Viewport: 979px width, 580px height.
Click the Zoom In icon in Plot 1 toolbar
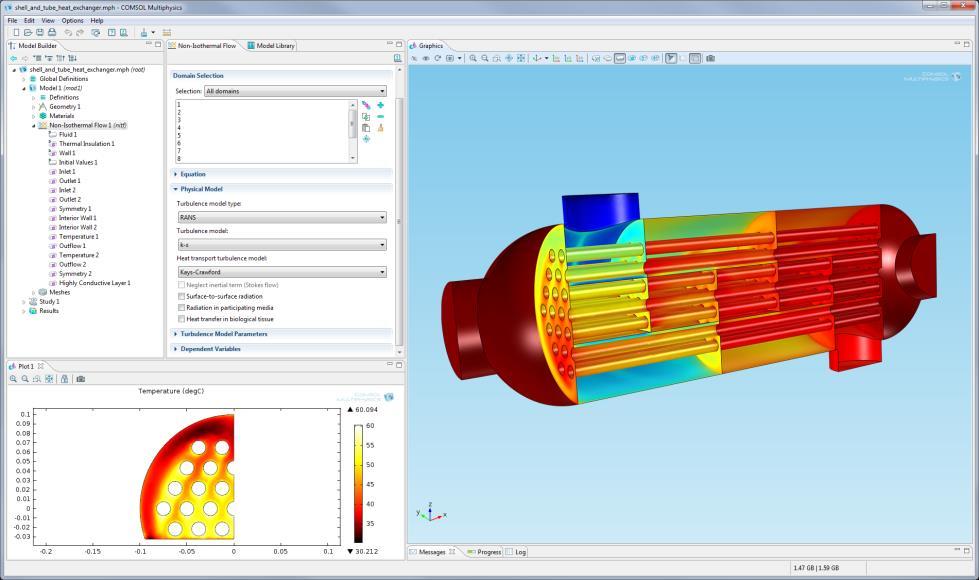tap(13, 379)
